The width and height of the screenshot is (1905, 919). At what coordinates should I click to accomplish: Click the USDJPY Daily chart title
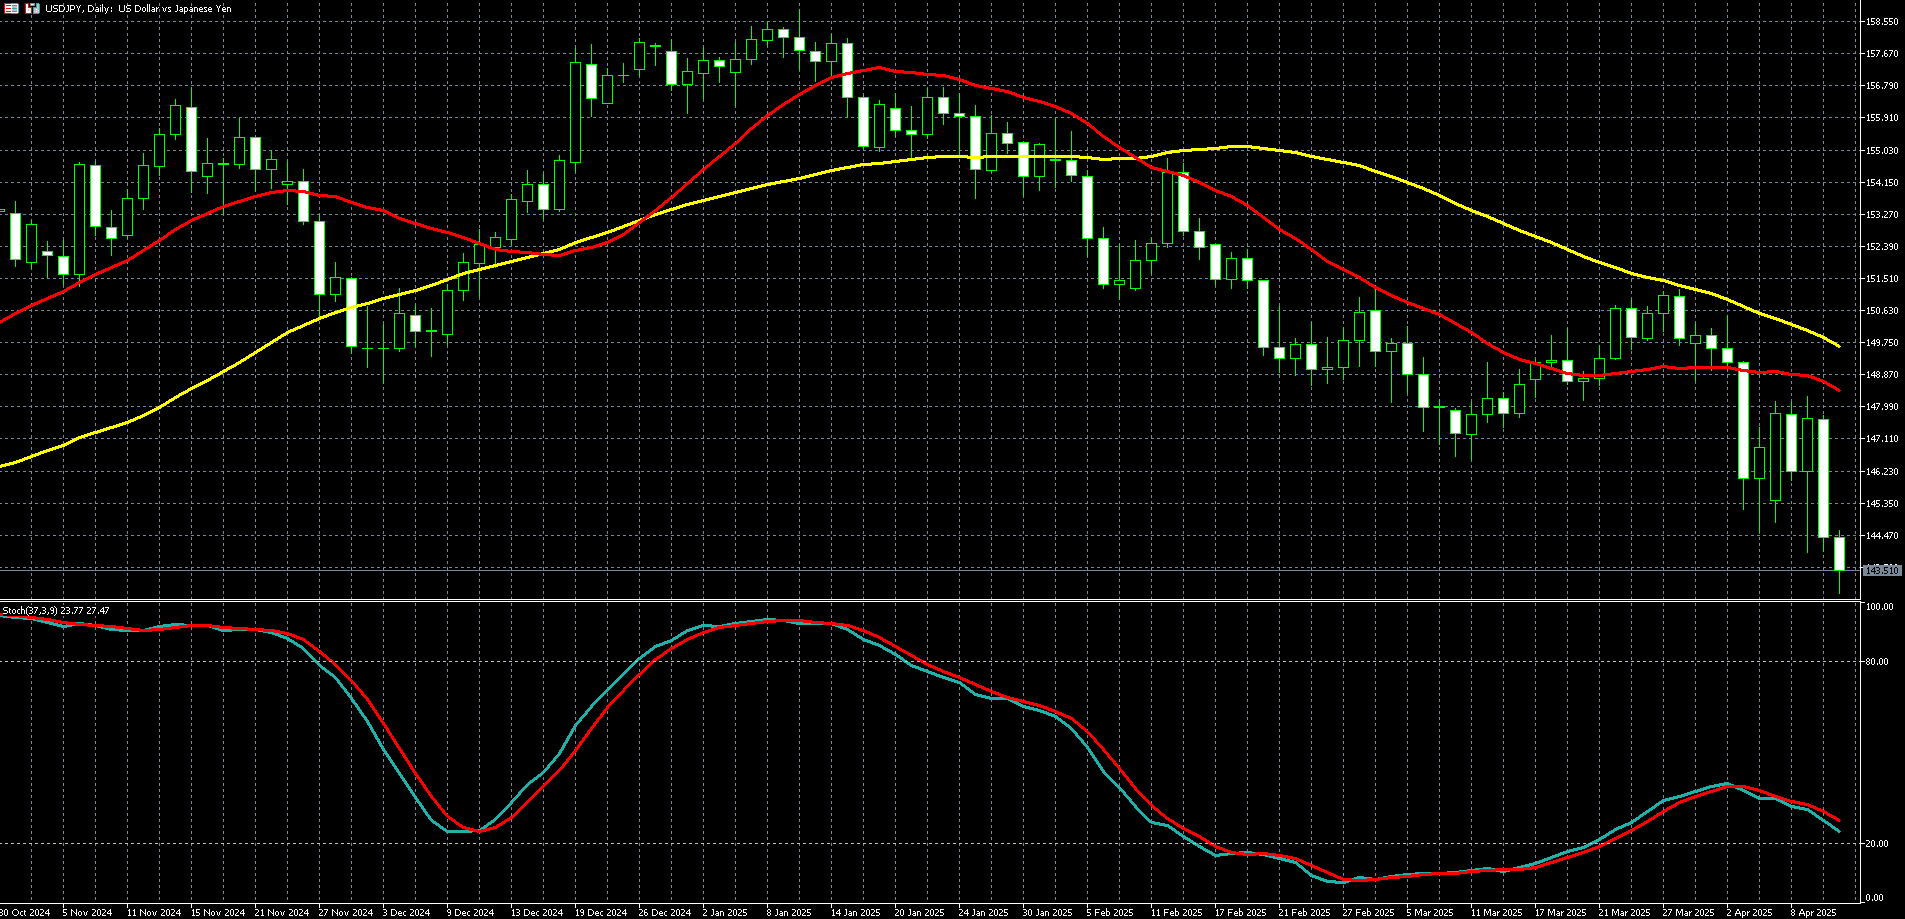coord(138,8)
